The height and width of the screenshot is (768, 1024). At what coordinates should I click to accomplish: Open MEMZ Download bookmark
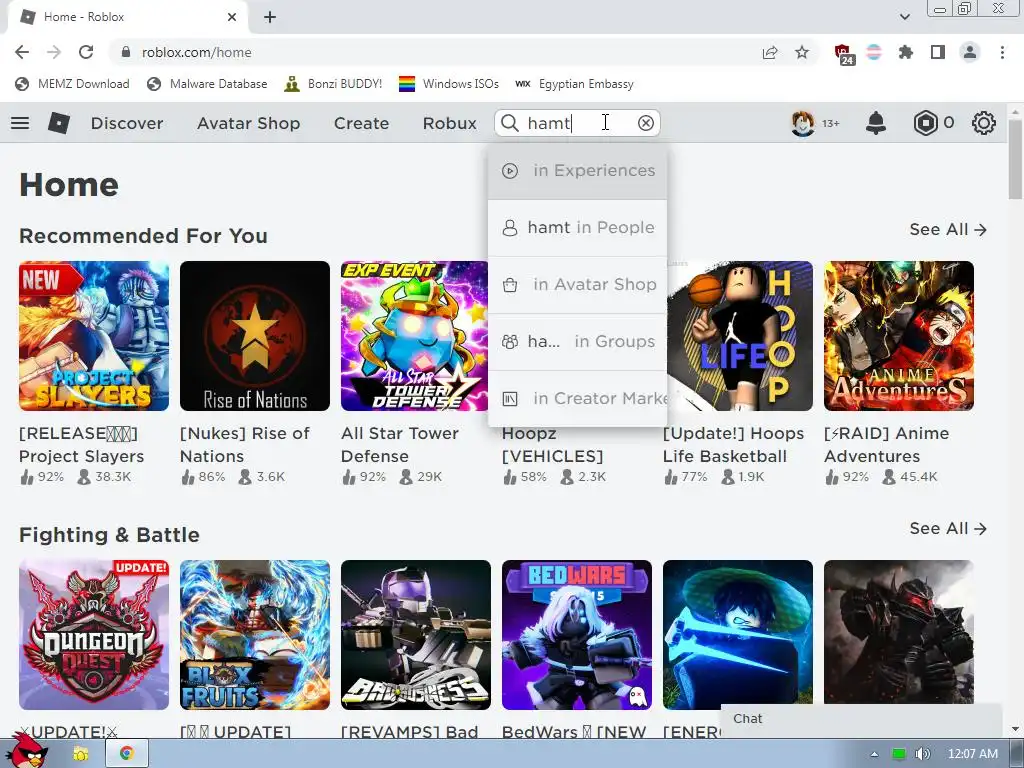pos(72,84)
